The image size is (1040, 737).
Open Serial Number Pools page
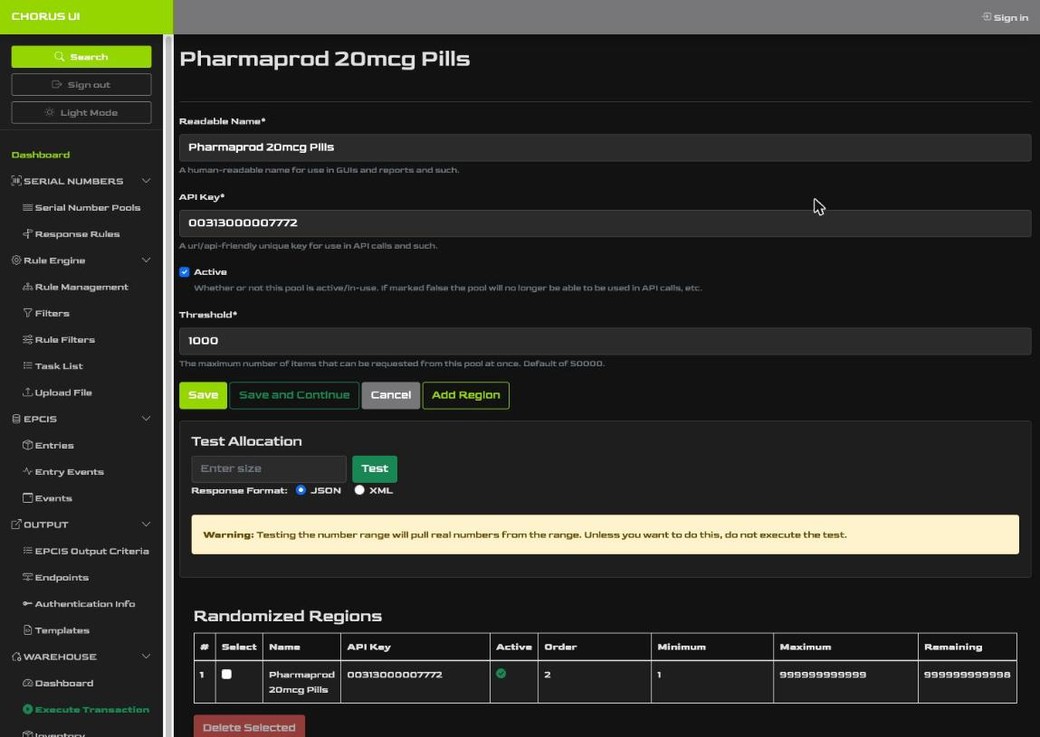click(x=88, y=208)
